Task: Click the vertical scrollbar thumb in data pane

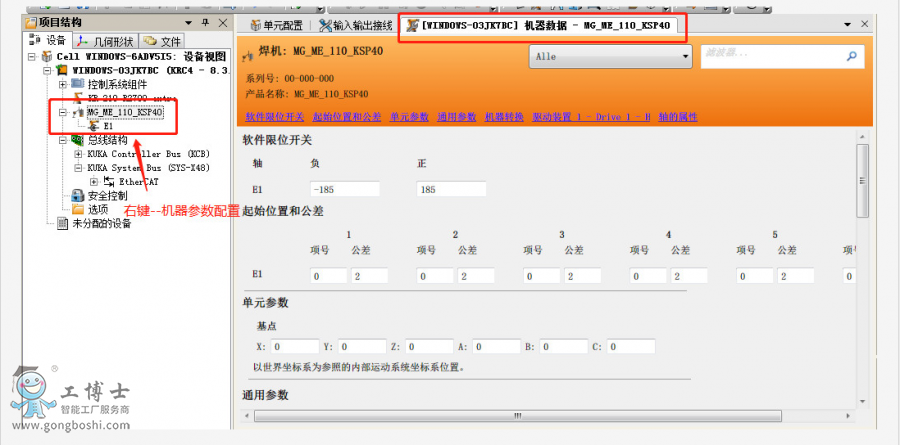Action: tap(862, 180)
